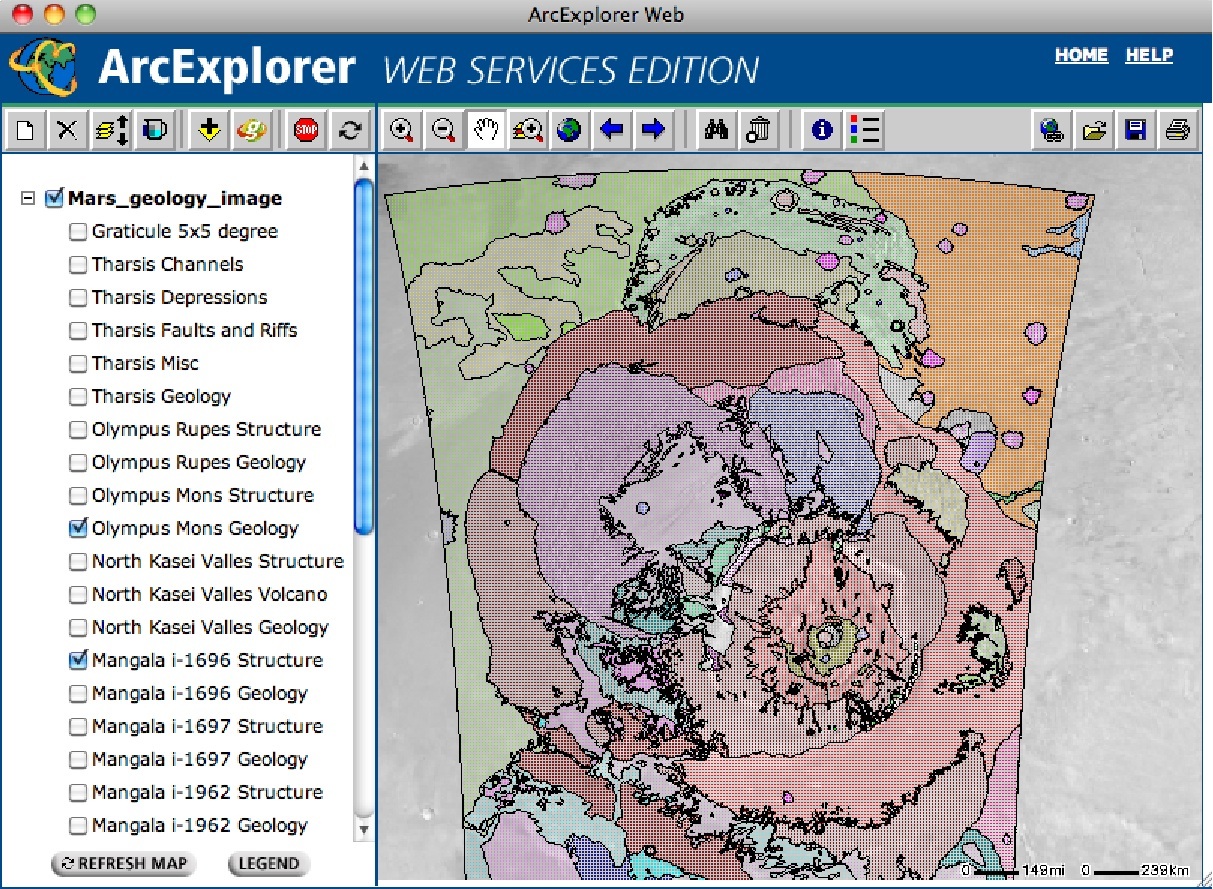Screen dimensions: 1213x889
Task: Check the Mangala i-1697 Structure checkbox
Action: click(77, 727)
